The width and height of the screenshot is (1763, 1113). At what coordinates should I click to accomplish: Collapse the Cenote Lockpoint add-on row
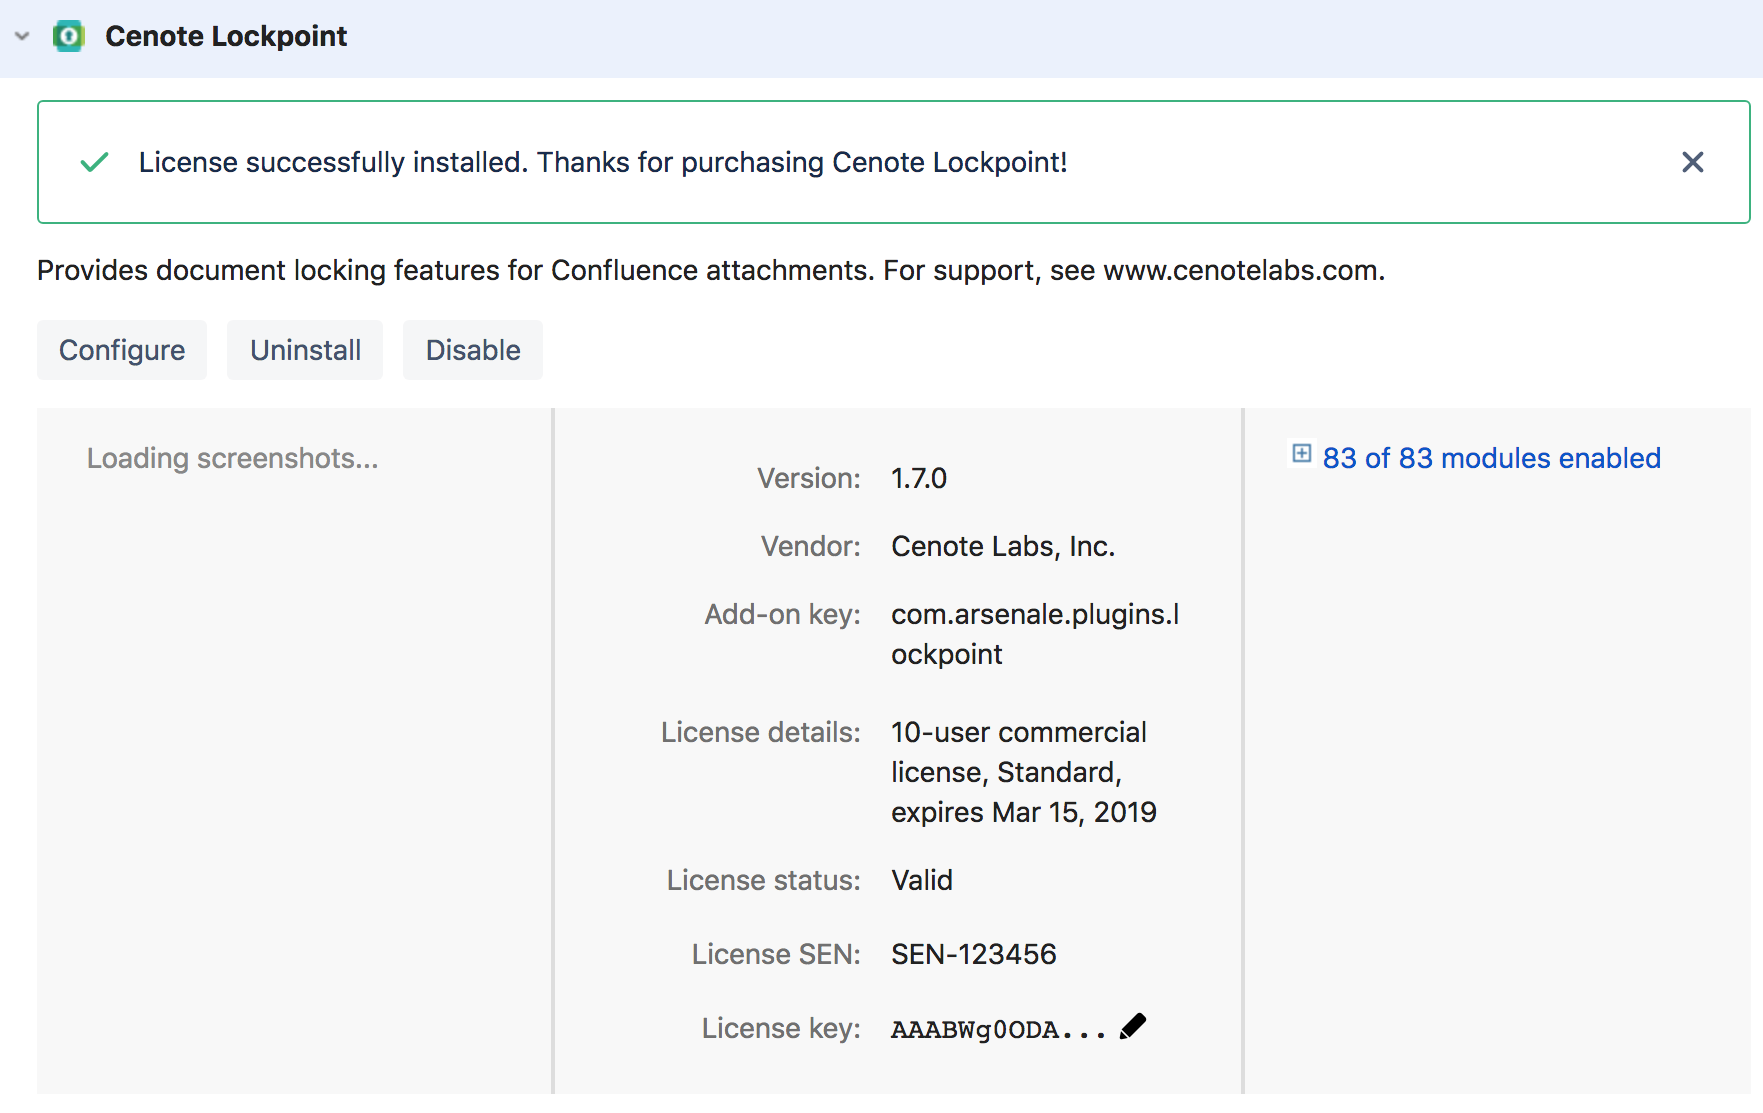click(x=22, y=36)
